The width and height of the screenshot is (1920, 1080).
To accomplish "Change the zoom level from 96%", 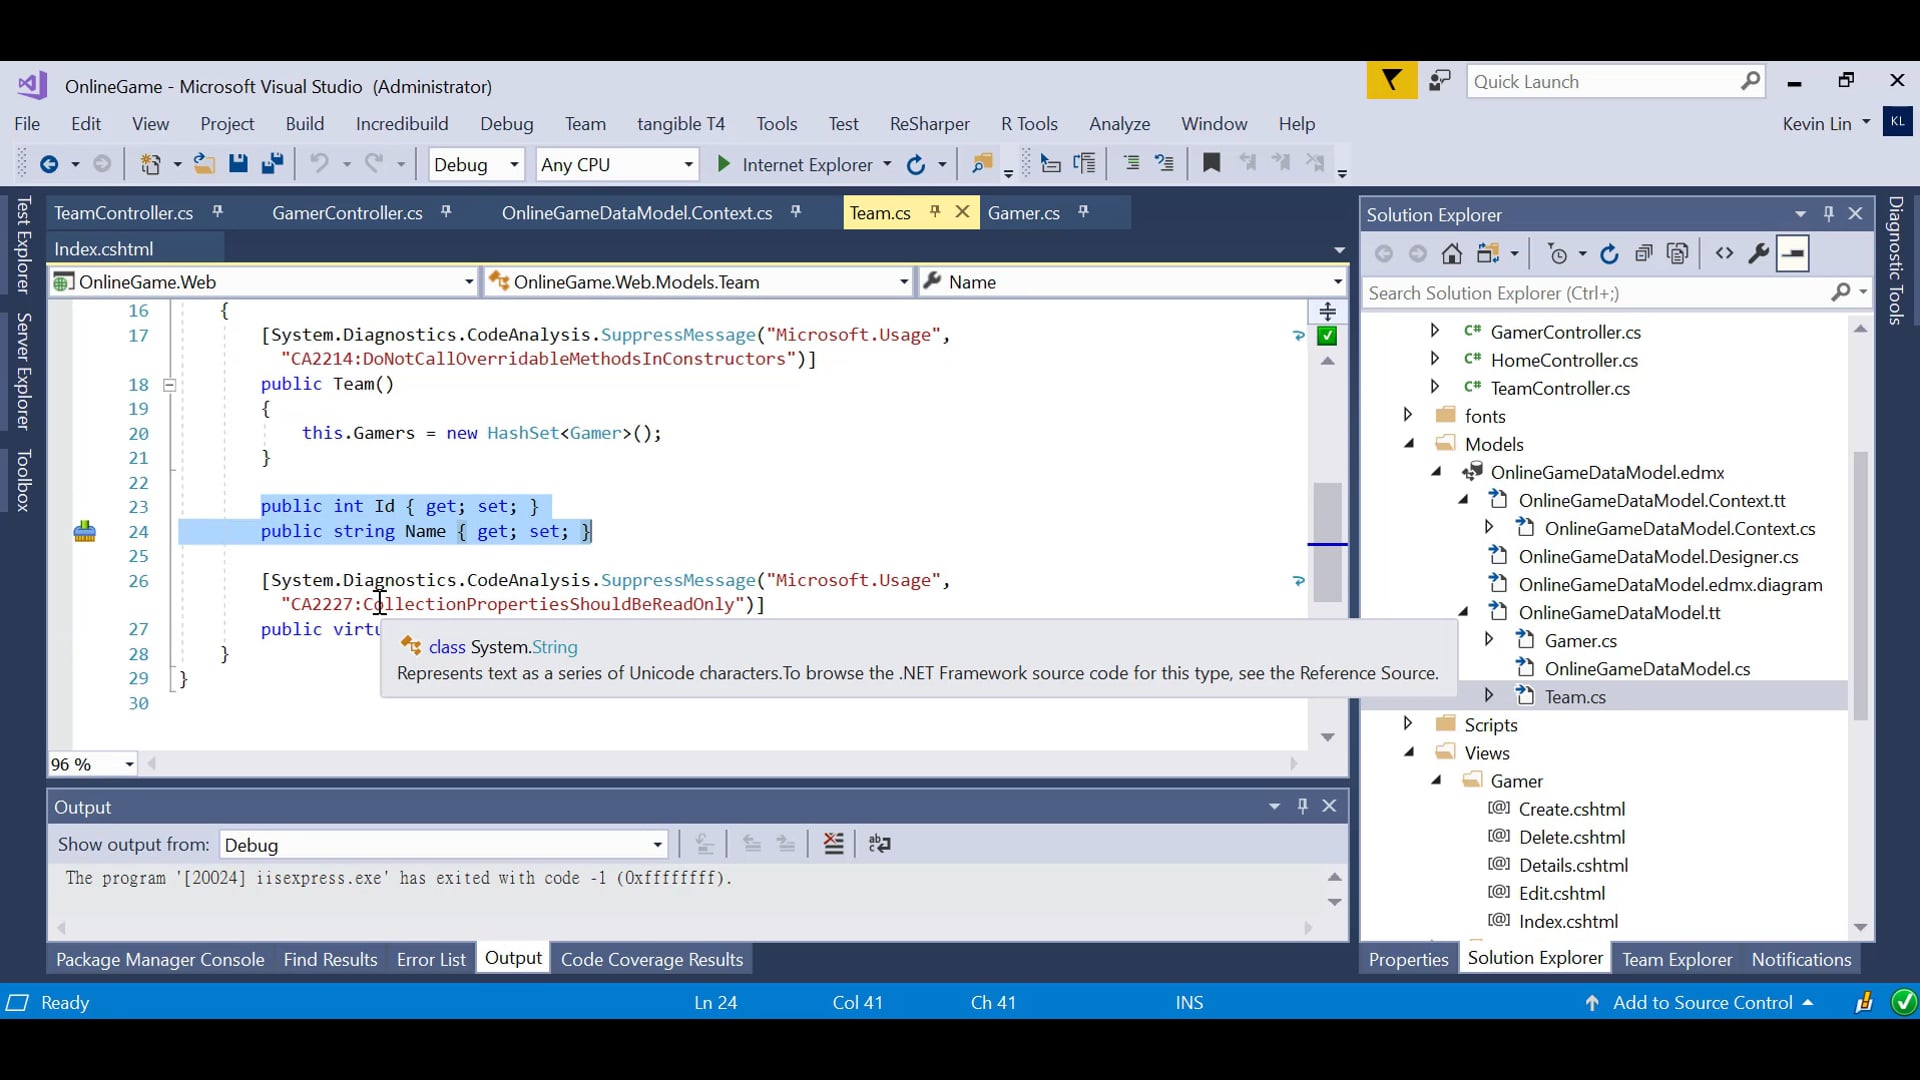I will pyautogui.click(x=91, y=763).
